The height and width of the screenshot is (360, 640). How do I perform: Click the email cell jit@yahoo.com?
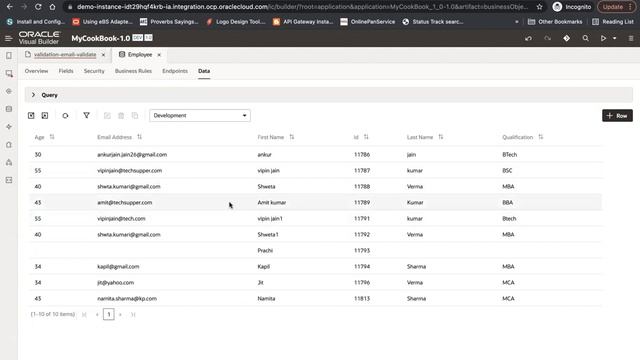coord(116,282)
